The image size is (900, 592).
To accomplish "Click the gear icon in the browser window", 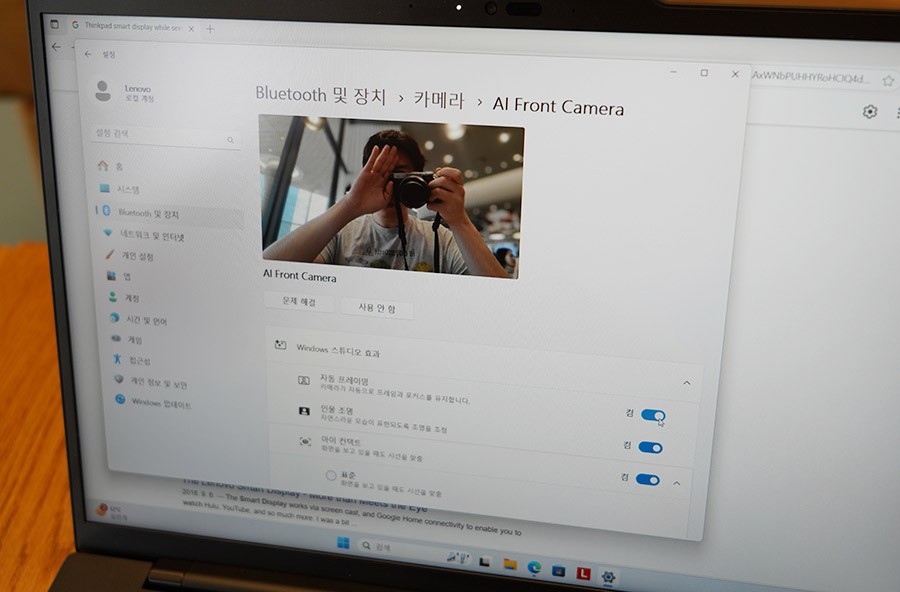I will 870,111.
